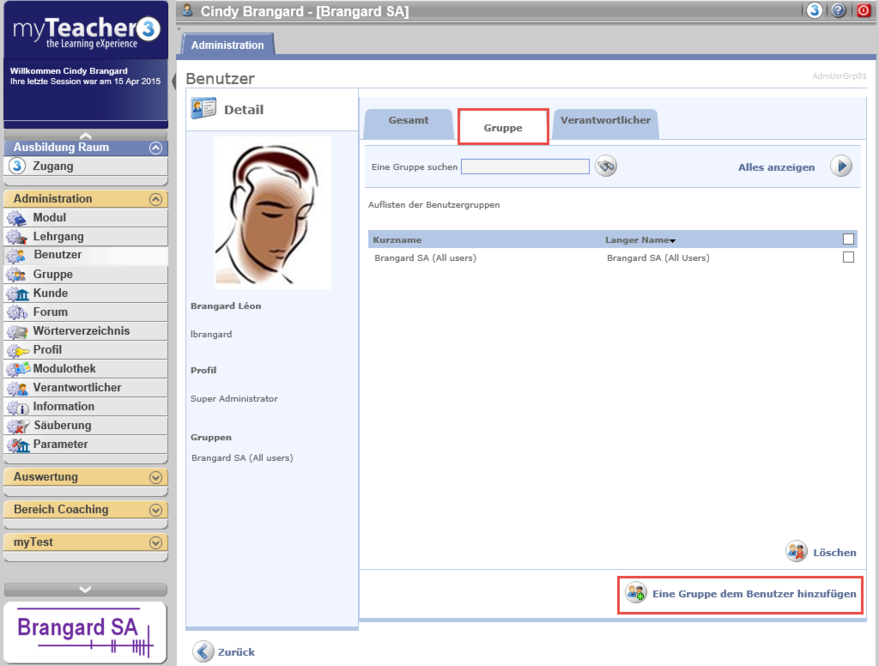Screen dimensions: 879x666
Task: Check the Brangard SA (All users) row checkbox
Action: 848,257
